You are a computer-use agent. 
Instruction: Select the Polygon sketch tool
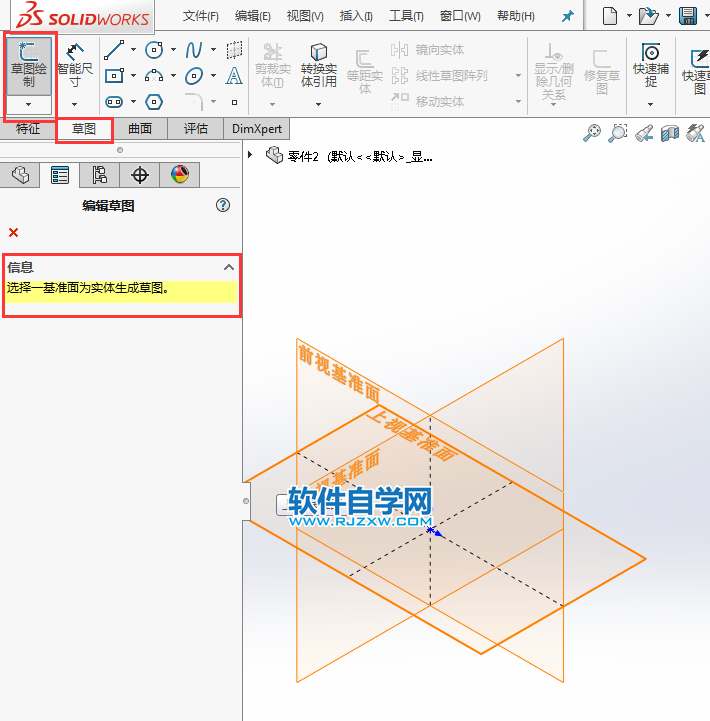154,102
